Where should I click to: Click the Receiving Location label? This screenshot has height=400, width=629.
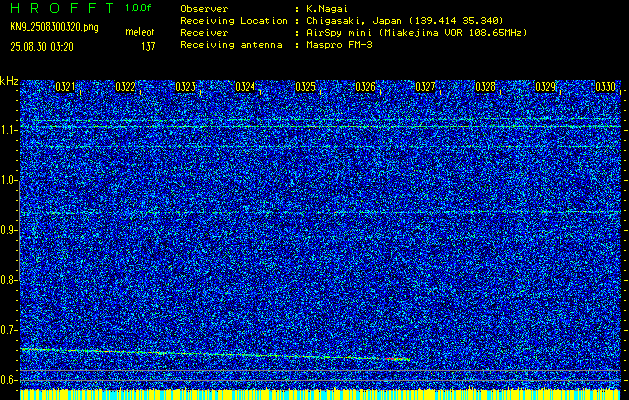(x=234, y=20)
